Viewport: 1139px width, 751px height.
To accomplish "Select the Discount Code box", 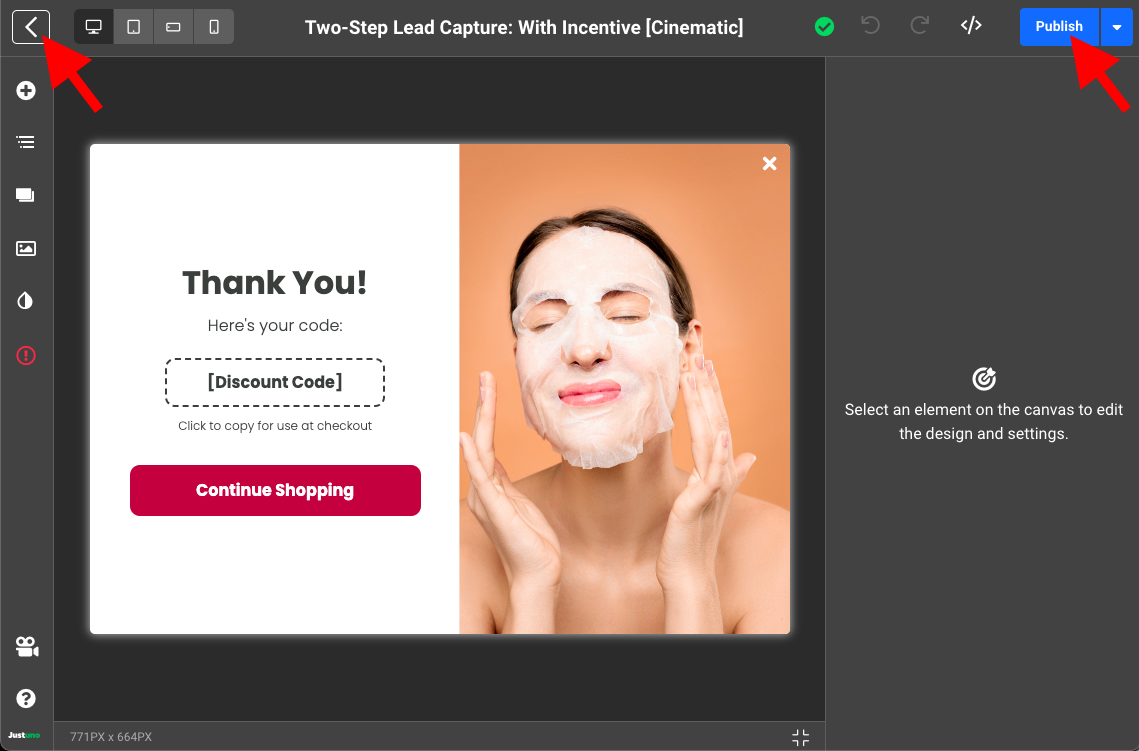I will point(275,382).
